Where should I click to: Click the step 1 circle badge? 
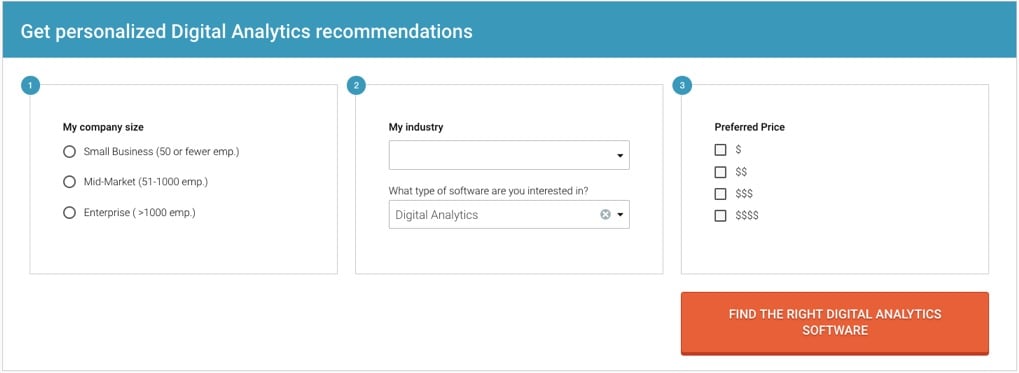click(x=31, y=85)
